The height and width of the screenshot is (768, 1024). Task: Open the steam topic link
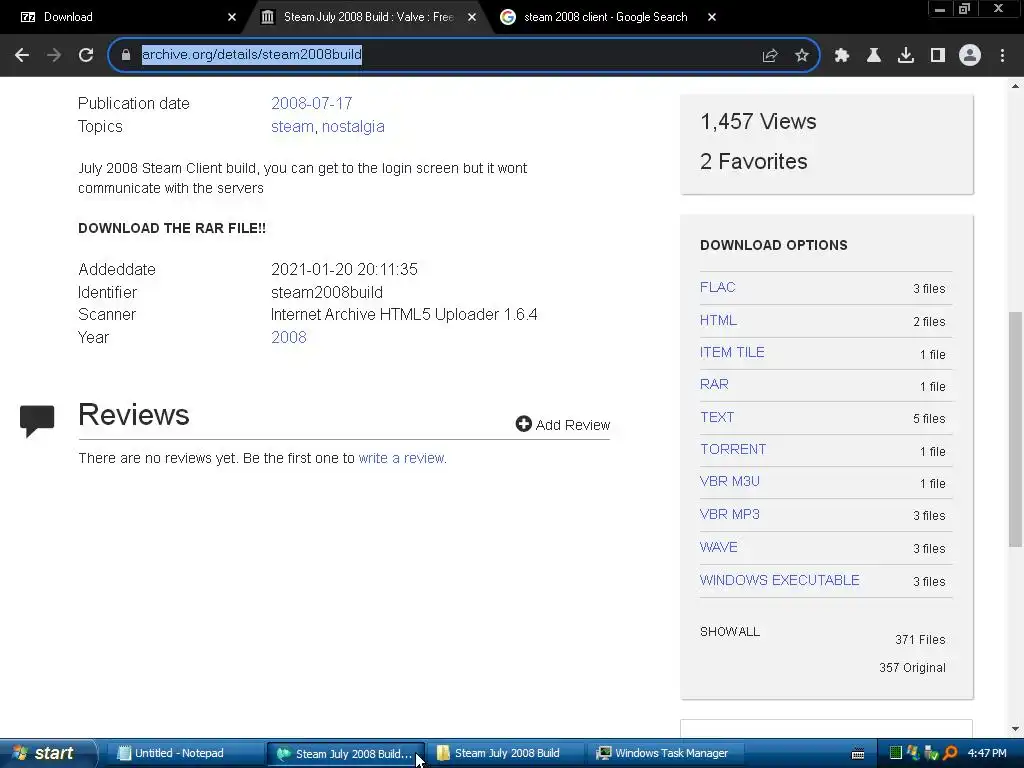pyautogui.click(x=292, y=126)
